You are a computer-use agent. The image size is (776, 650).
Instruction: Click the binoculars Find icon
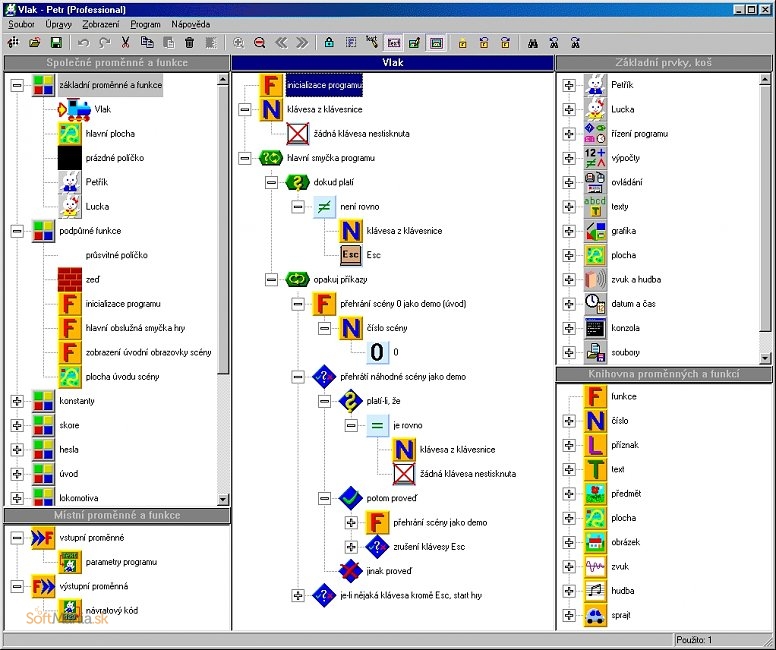tap(533, 43)
